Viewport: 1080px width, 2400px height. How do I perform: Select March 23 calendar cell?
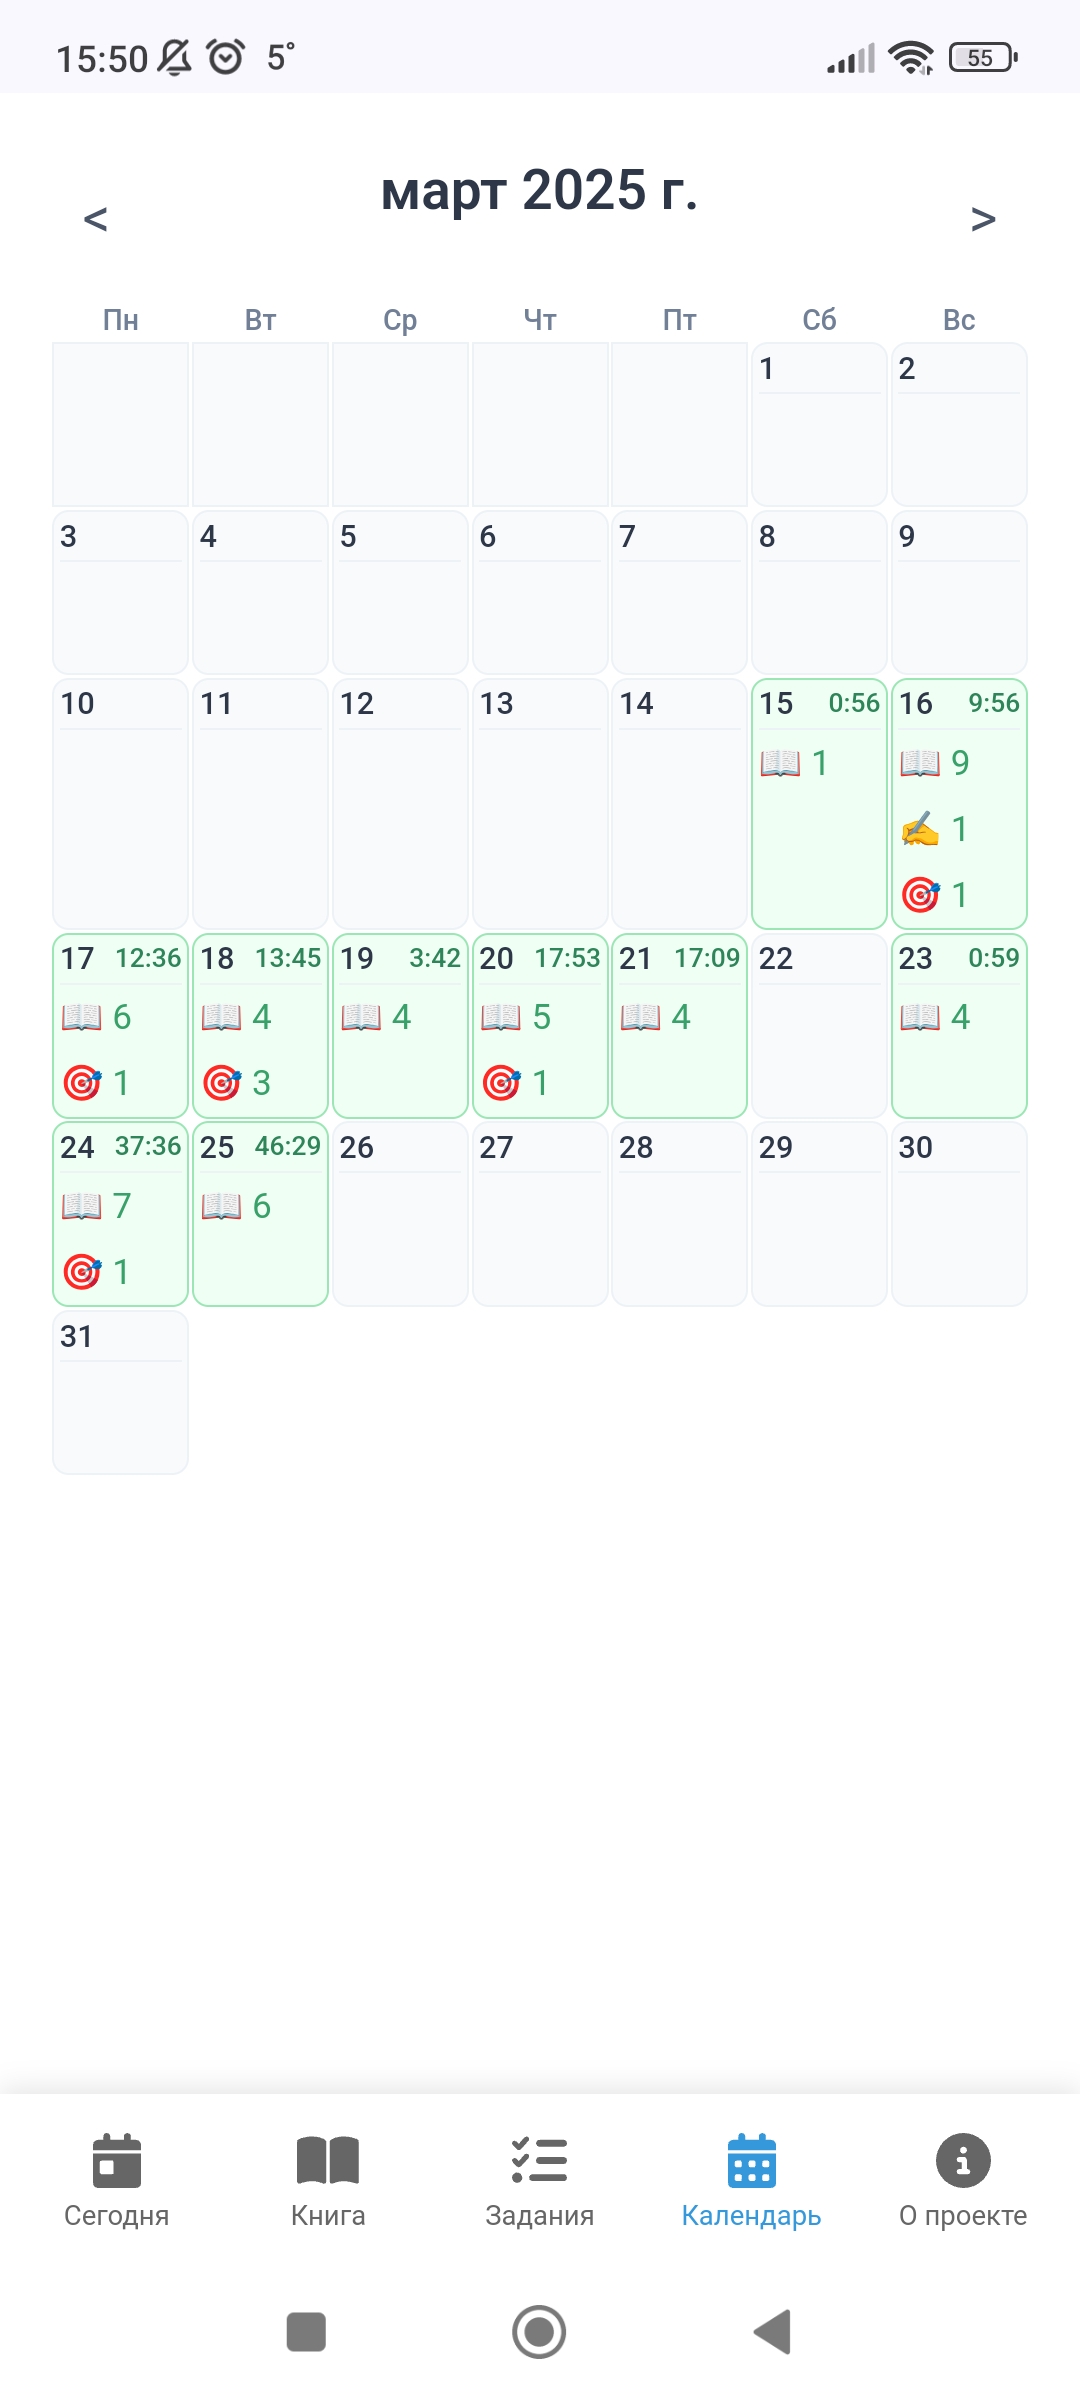(x=959, y=1025)
